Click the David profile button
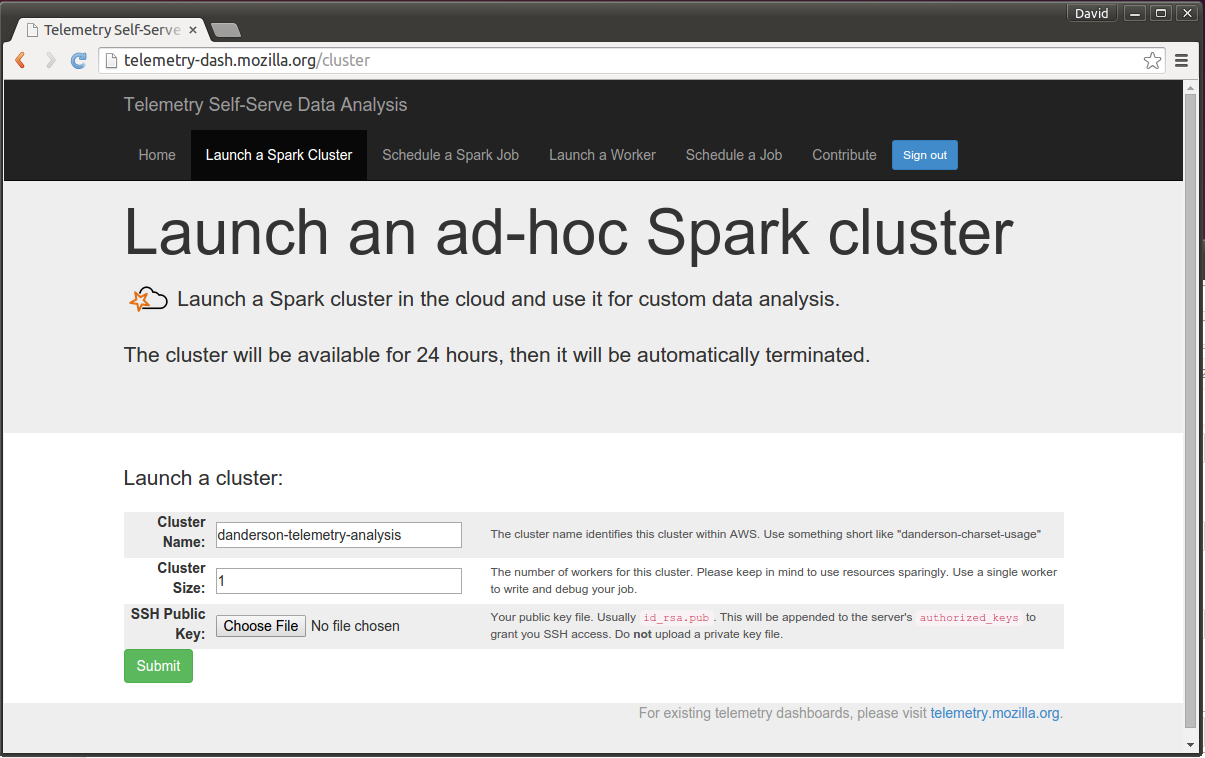This screenshot has width=1205, height=758. 1092,13
